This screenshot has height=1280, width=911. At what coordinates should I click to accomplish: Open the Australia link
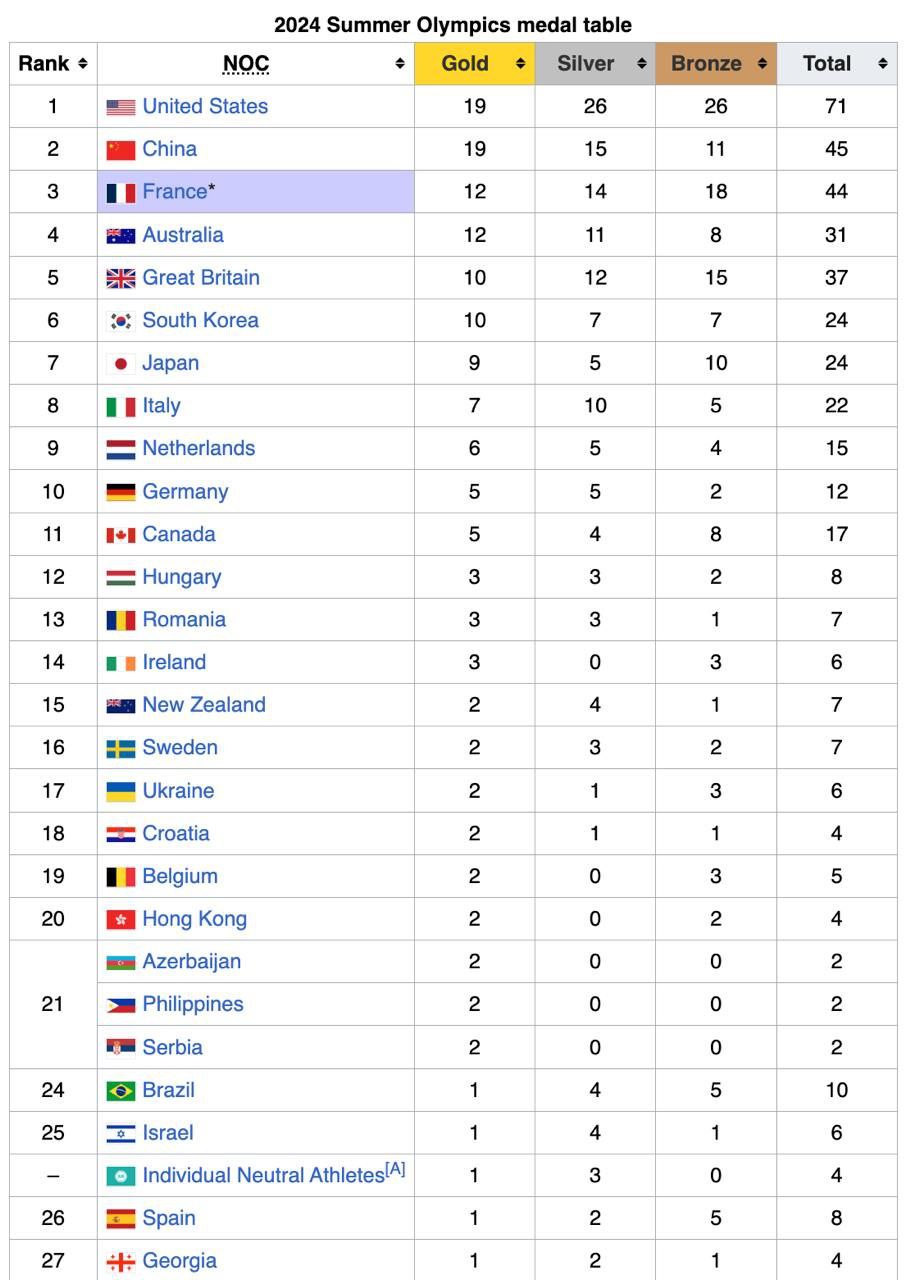tap(183, 235)
